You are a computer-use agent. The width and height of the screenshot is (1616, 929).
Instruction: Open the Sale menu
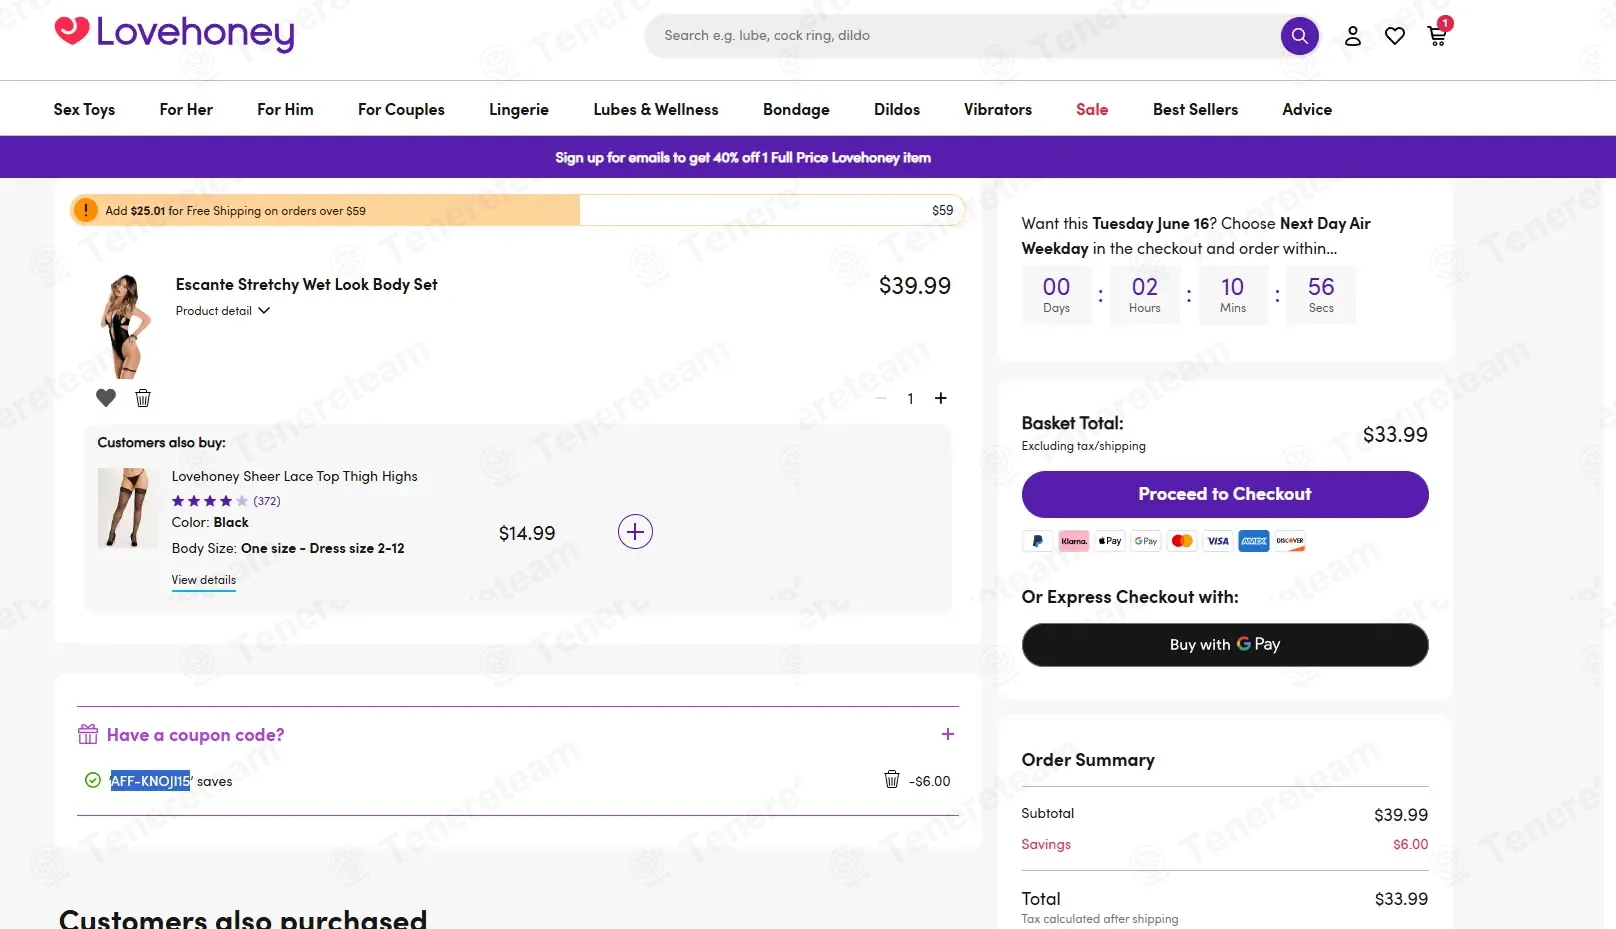tap(1092, 110)
